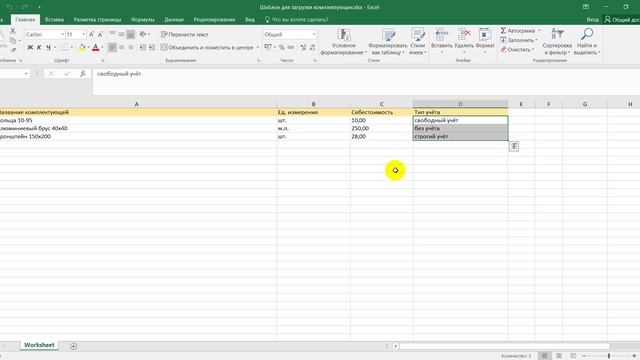Image resolution: width=640 pixels, height=360 pixels.
Task: Toggle center text alignment
Action: pyautogui.click(x=121, y=47)
